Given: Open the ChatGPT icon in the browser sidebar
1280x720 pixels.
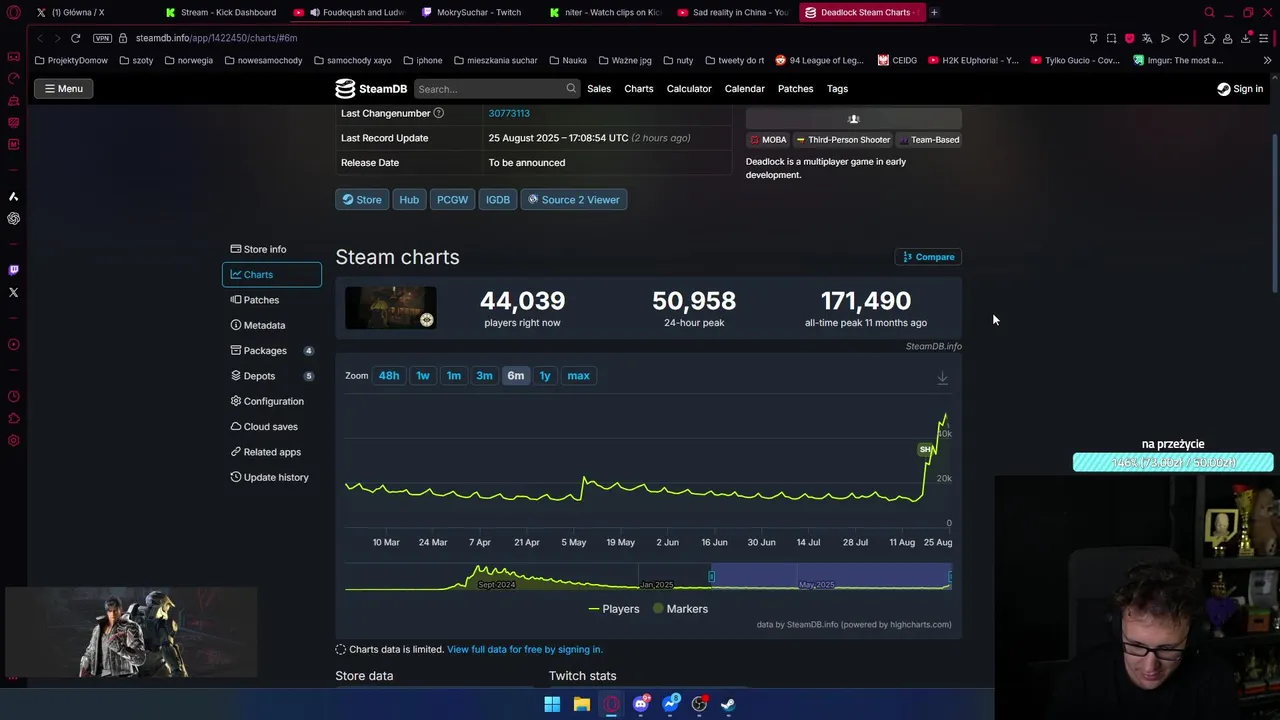Looking at the screenshot, I should click(13, 218).
